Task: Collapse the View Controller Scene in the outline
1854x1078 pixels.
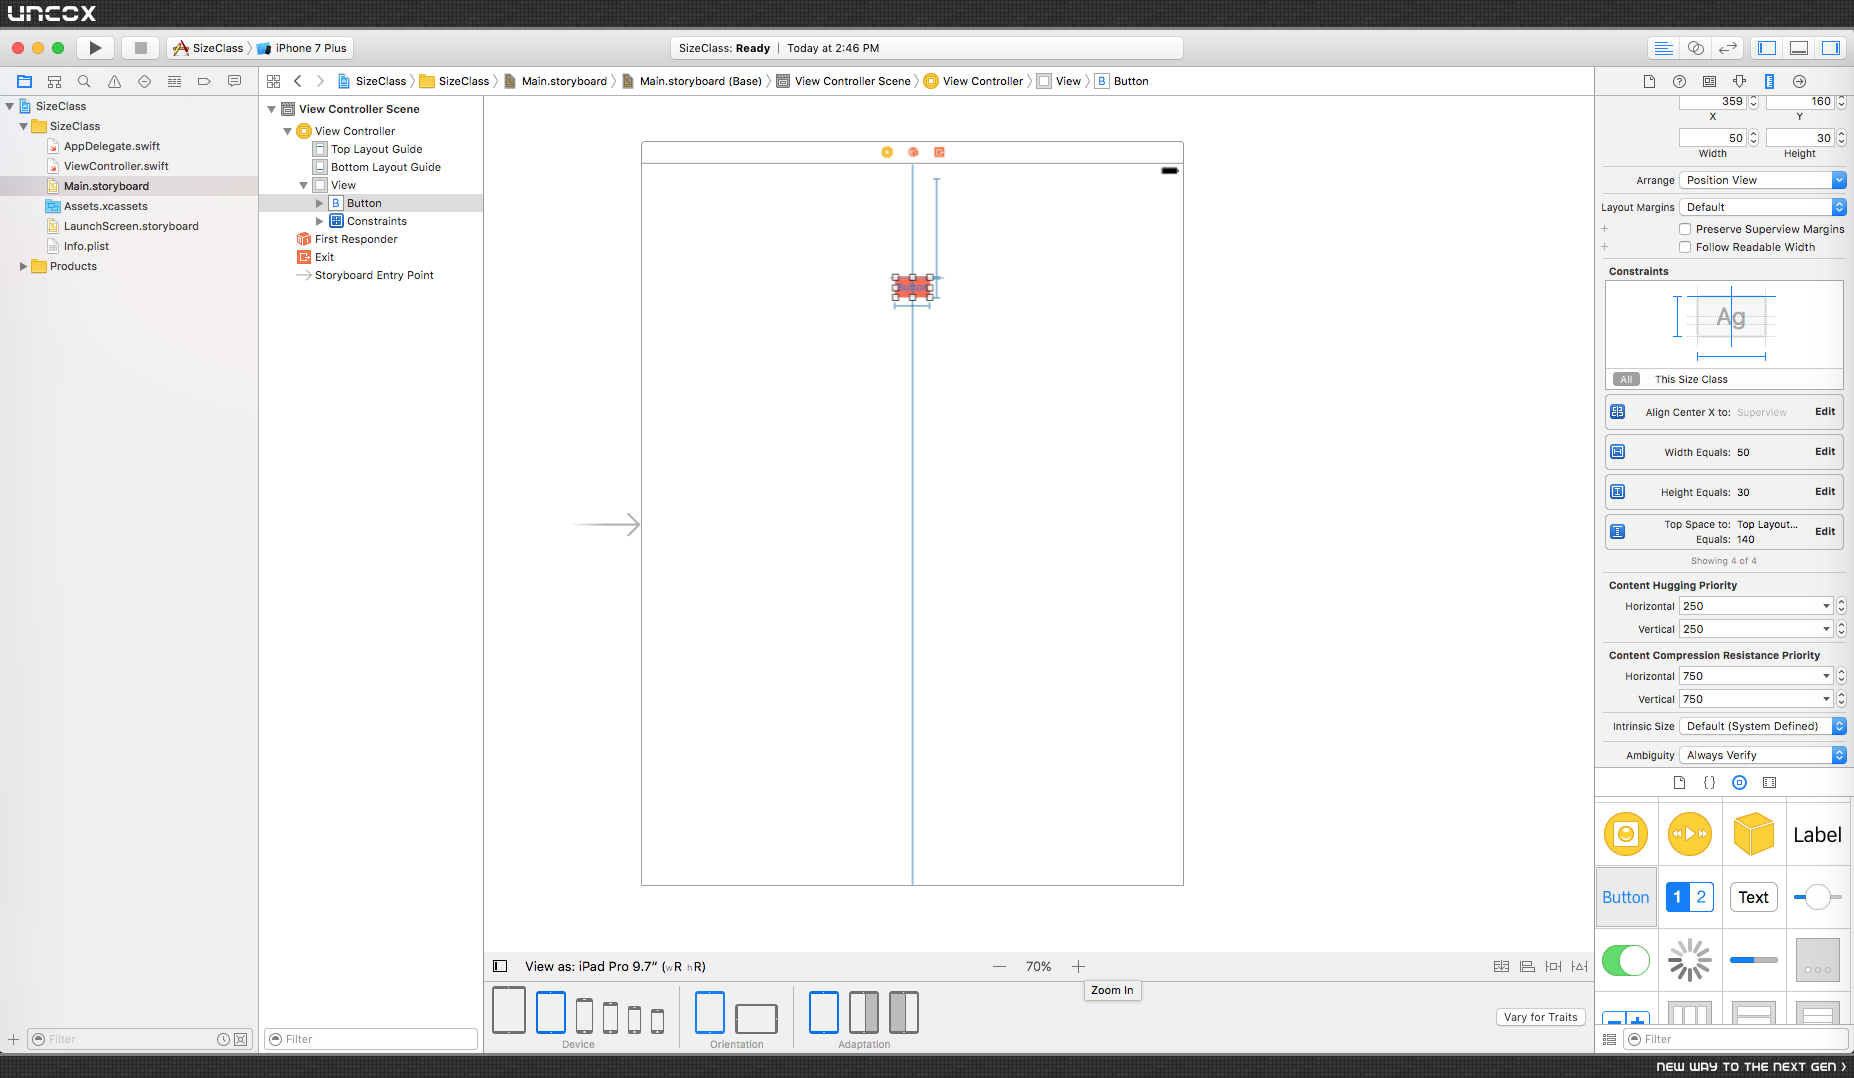Action: [271, 109]
